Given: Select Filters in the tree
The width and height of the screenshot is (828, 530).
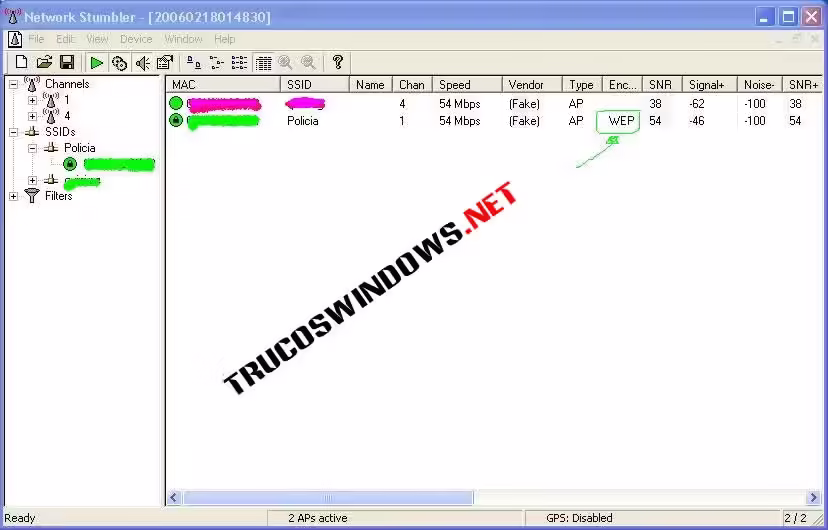Looking at the screenshot, I should tap(59, 196).
